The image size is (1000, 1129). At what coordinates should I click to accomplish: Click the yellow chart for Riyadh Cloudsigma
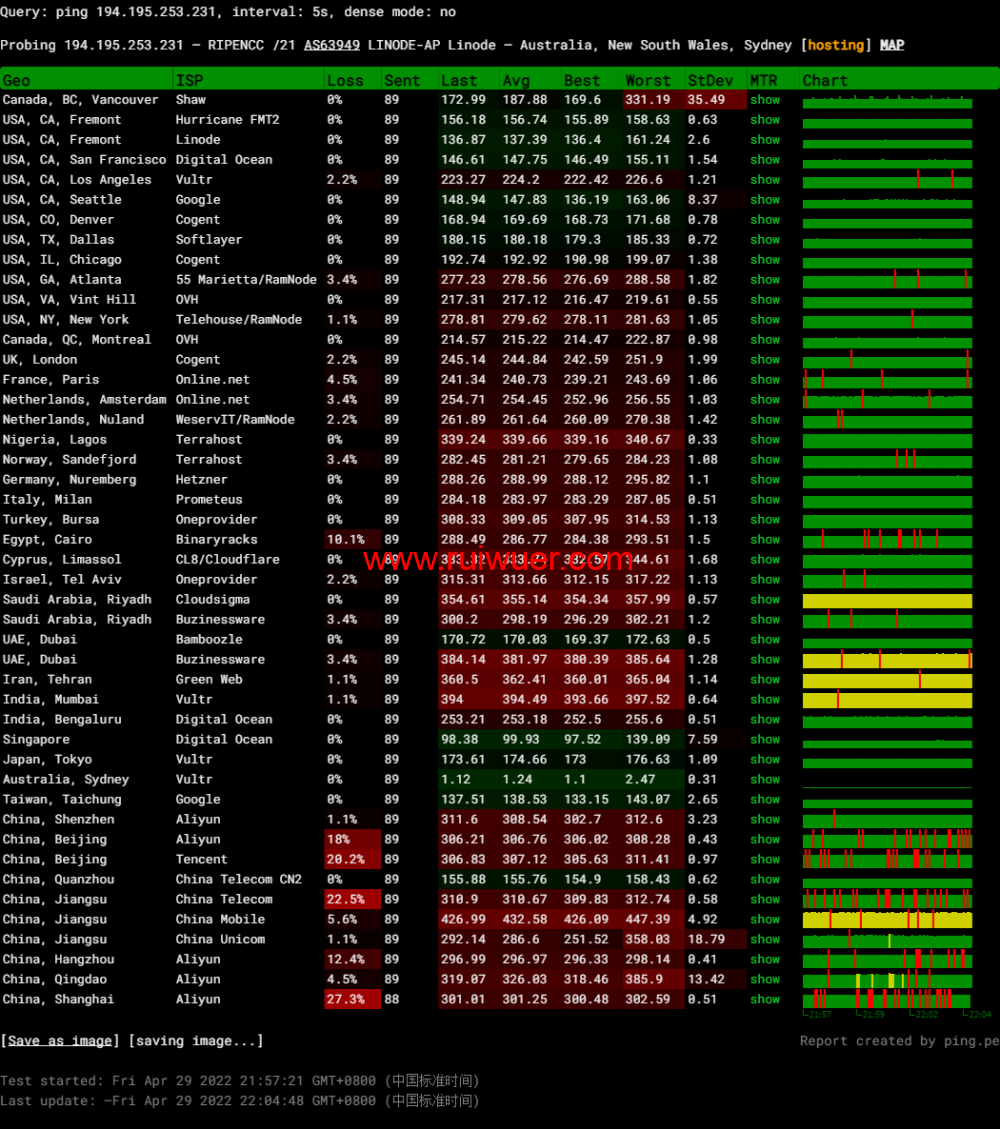[887, 601]
